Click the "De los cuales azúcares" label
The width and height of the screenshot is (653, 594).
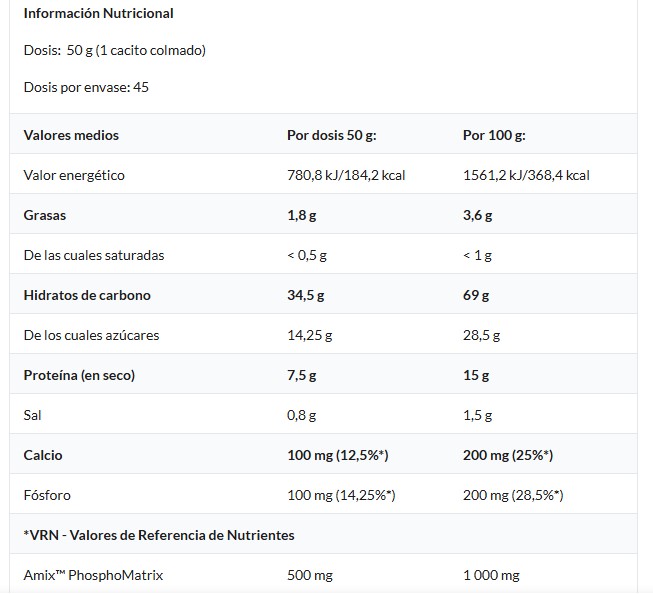[x=91, y=335]
